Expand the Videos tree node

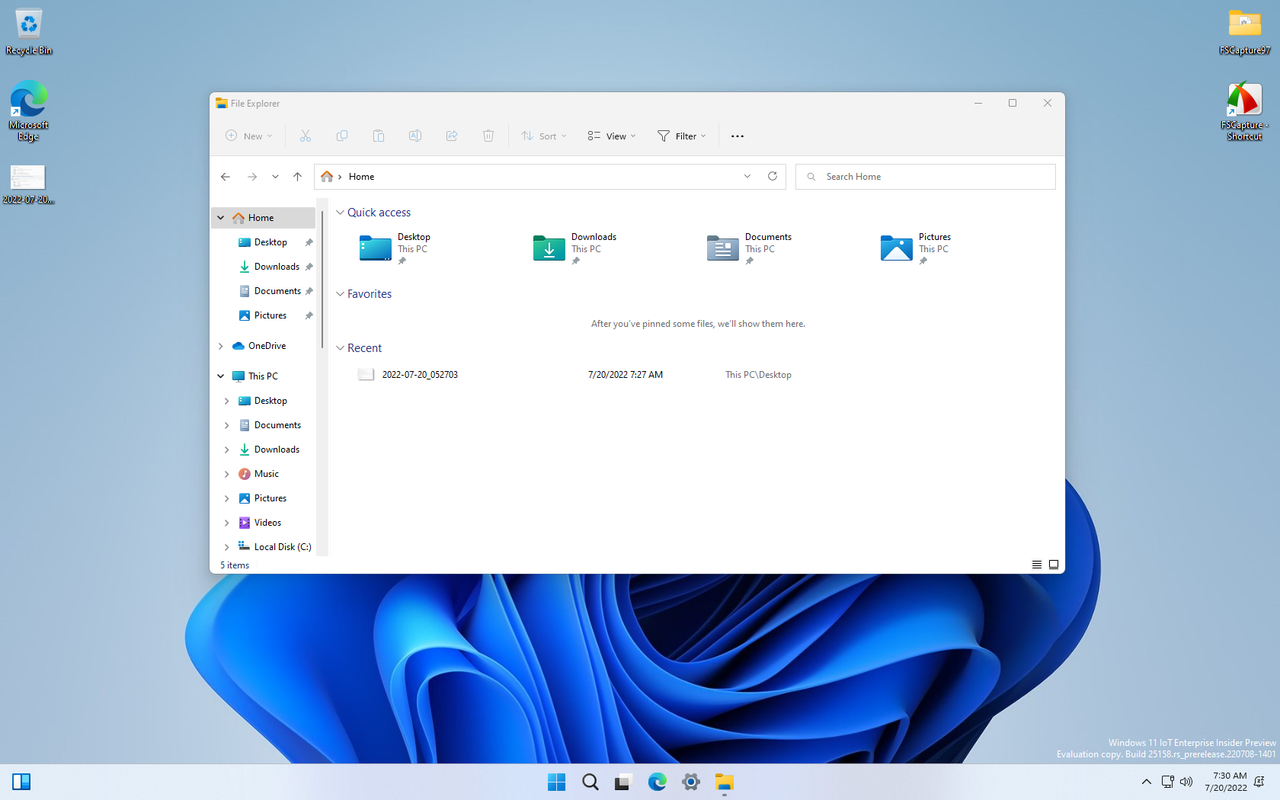(227, 523)
